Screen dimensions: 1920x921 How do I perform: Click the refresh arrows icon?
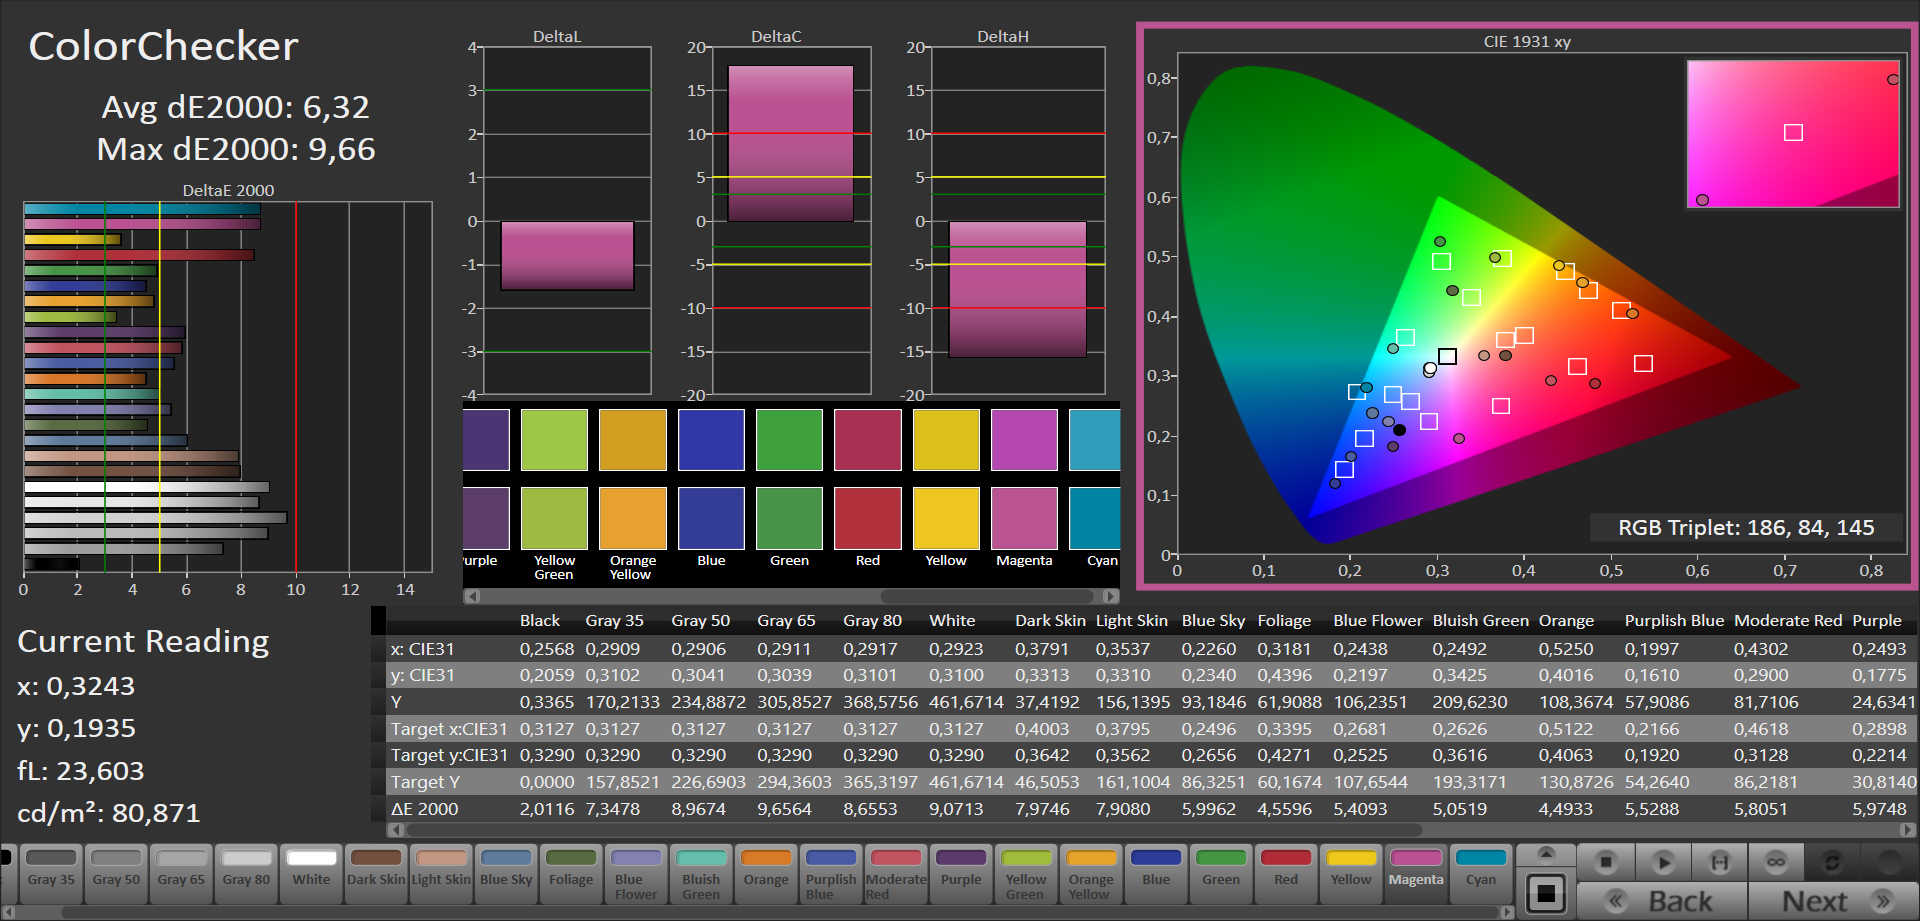1832,861
